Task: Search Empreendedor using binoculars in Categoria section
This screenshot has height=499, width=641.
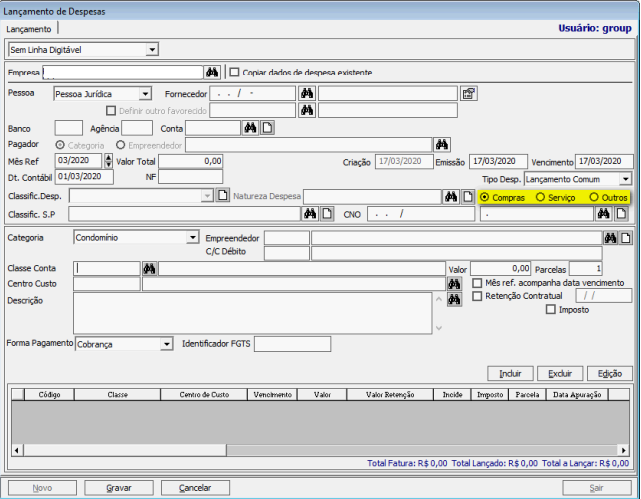Action: 610,238
